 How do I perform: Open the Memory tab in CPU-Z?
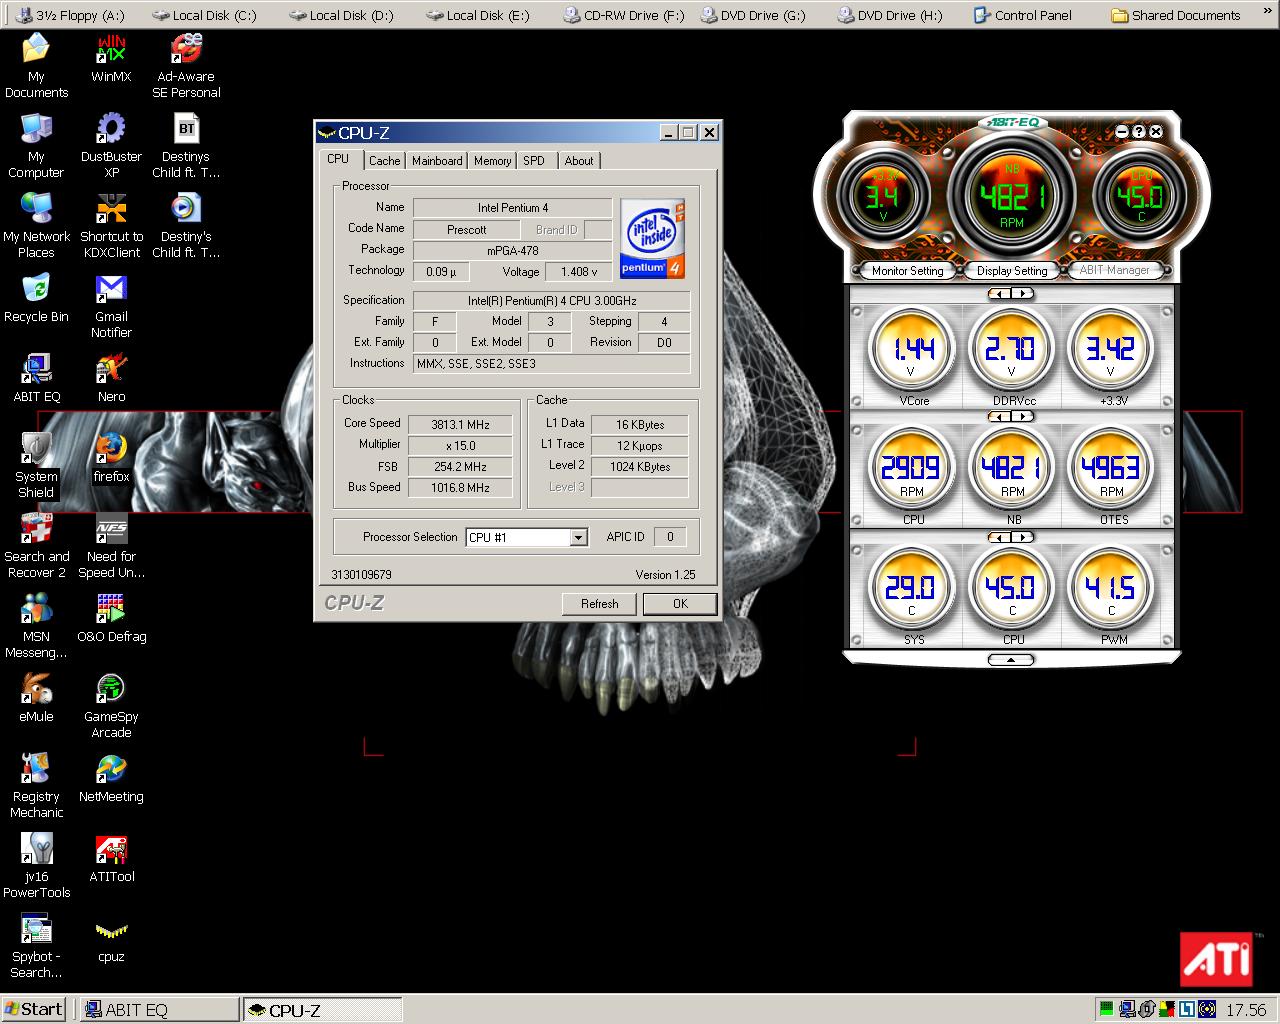click(x=492, y=161)
